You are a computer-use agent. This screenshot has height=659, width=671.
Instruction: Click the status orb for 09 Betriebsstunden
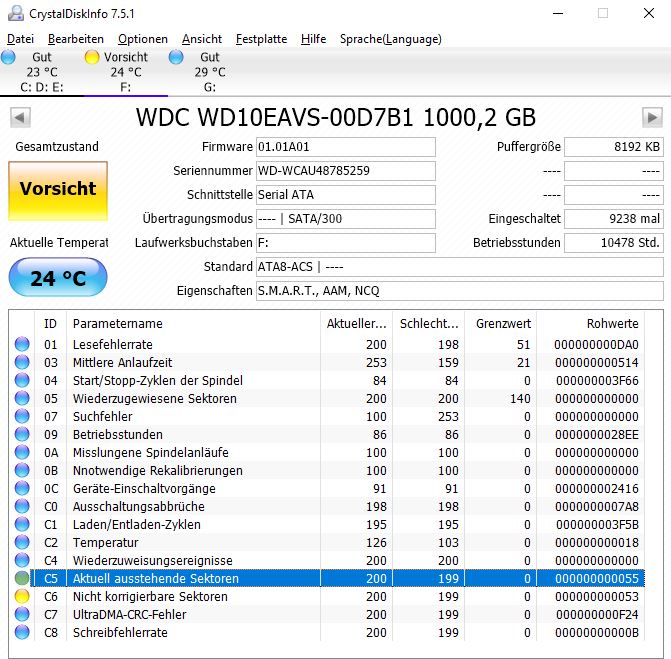(x=22, y=434)
